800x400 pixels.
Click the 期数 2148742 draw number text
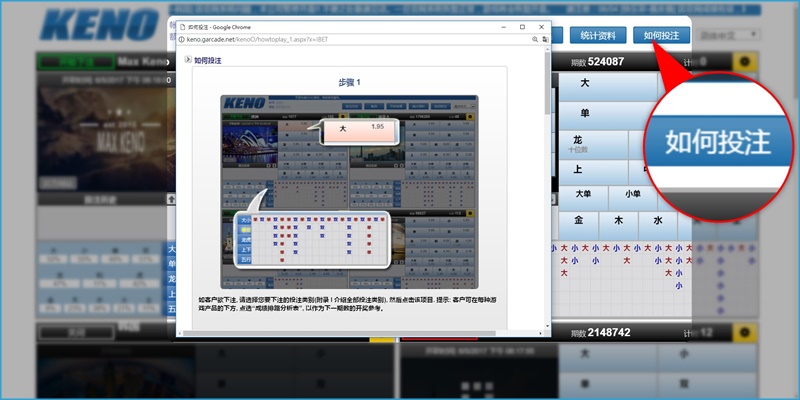[x=601, y=333]
